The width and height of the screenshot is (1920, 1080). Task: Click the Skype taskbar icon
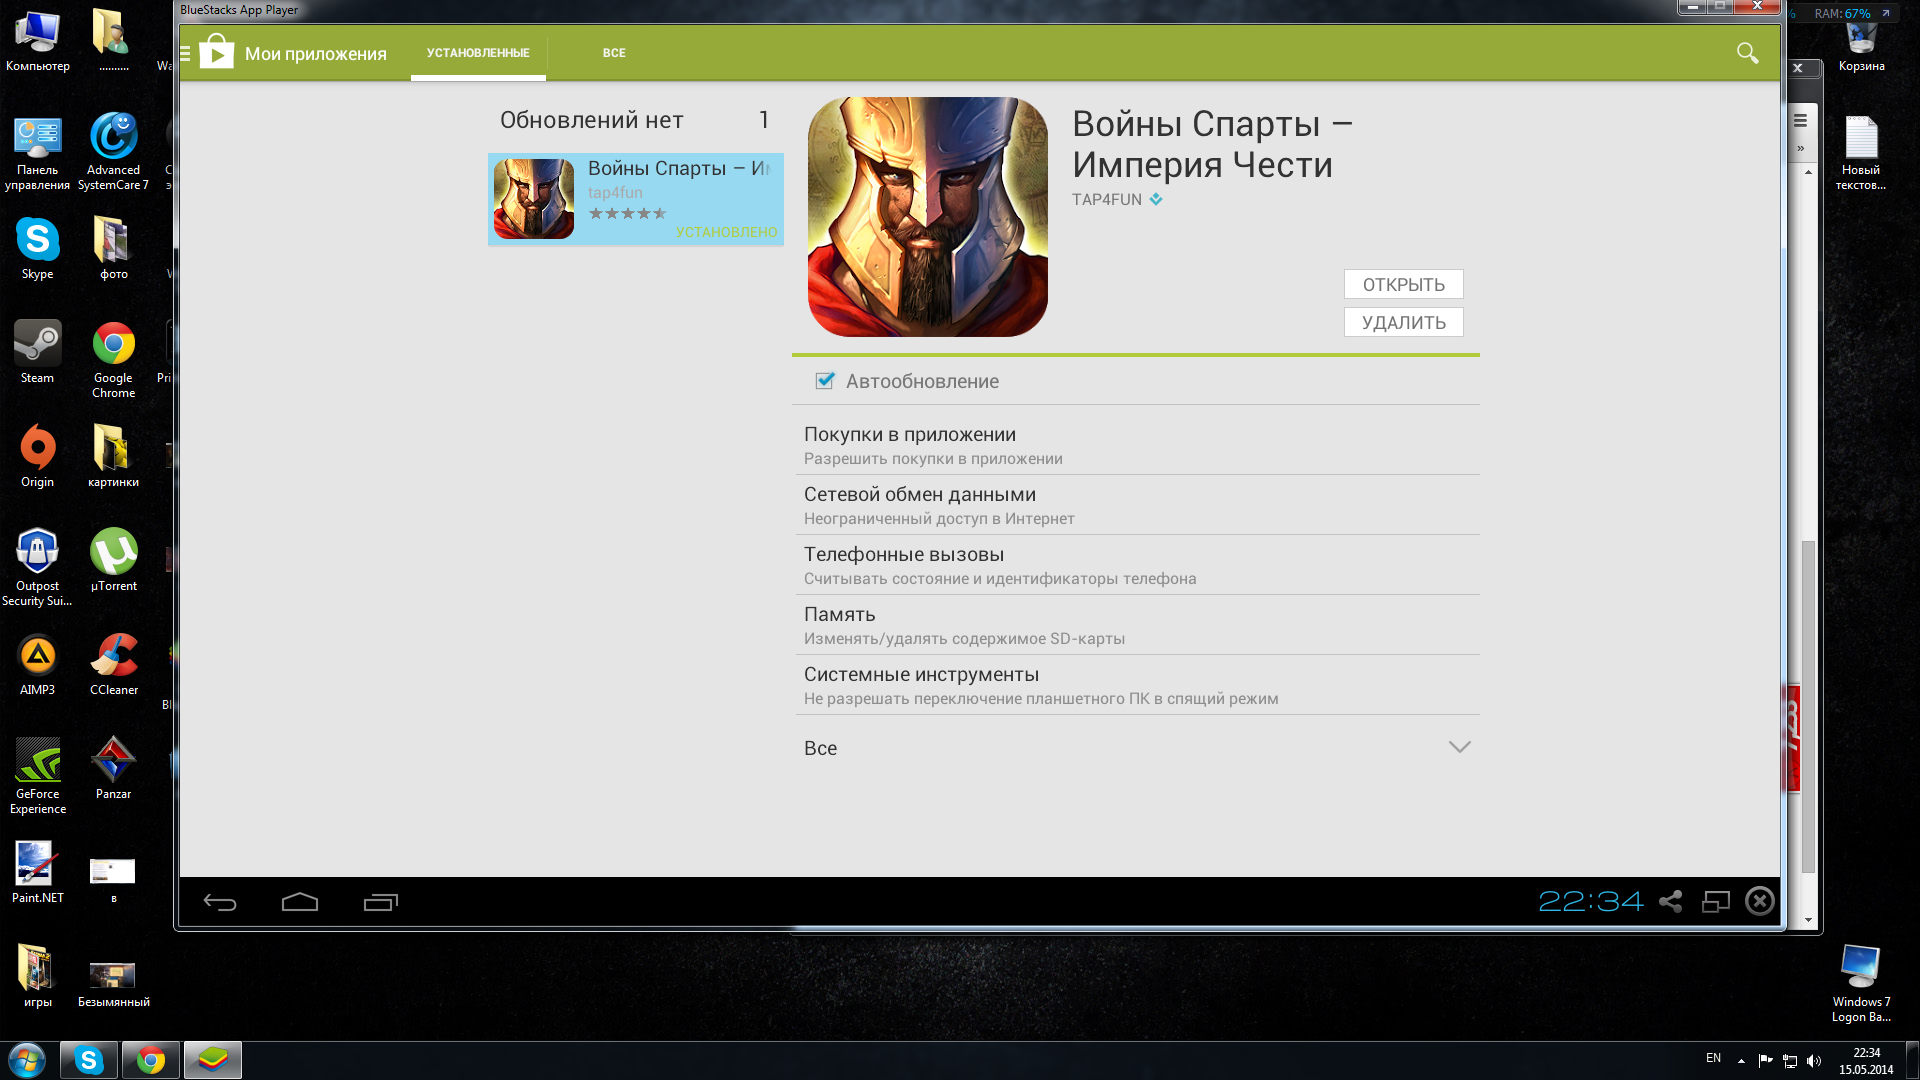click(x=88, y=1060)
